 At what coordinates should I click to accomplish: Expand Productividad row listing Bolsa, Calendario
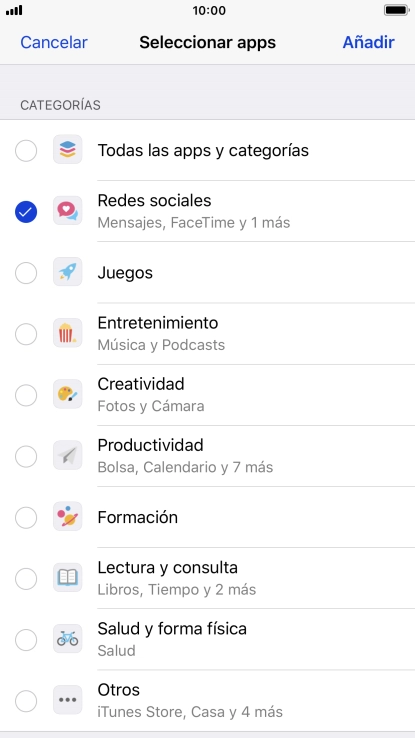[208, 456]
